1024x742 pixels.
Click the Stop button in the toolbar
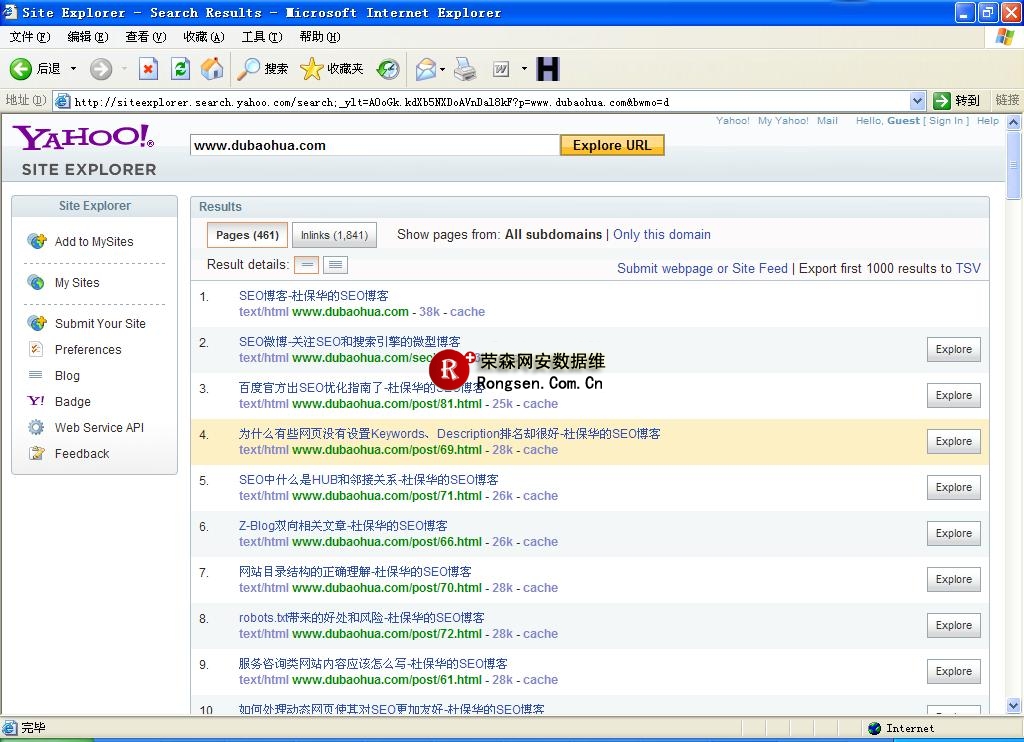[148, 69]
